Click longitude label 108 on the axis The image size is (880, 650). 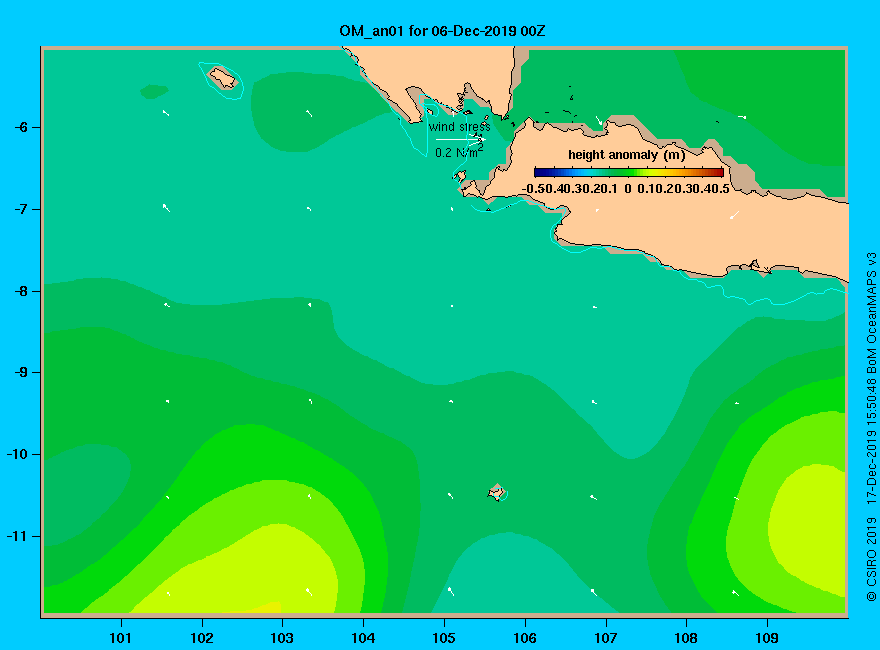(686, 638)
